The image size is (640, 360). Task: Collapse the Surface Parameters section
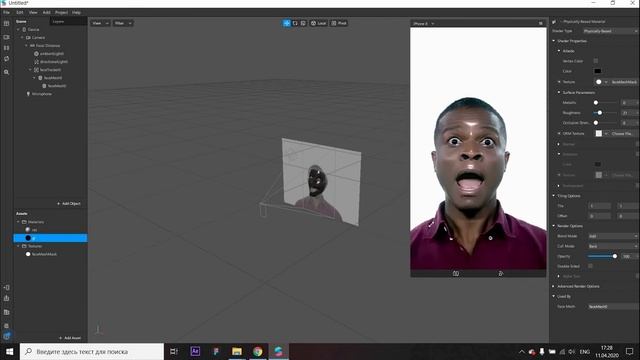(x=559, y=93)
